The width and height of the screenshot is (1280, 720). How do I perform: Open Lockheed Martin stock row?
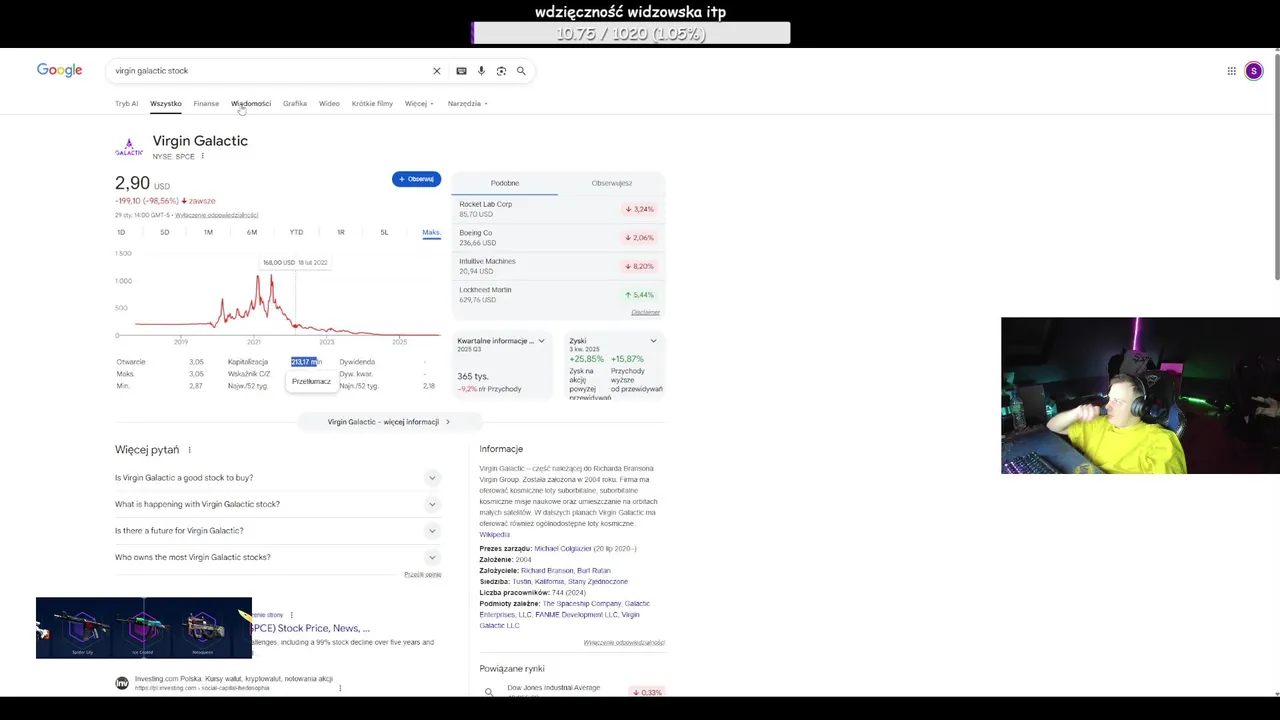[558, 294]
